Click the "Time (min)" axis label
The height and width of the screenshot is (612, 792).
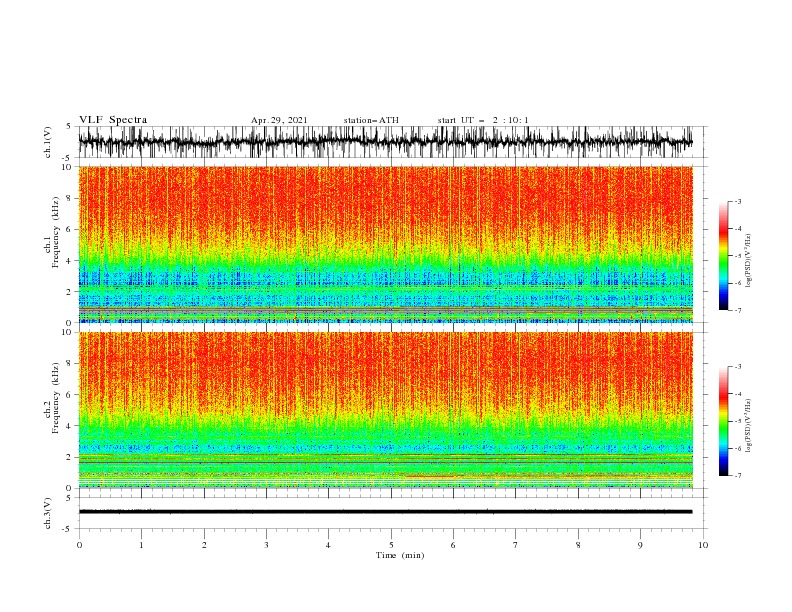coord(400,555)
